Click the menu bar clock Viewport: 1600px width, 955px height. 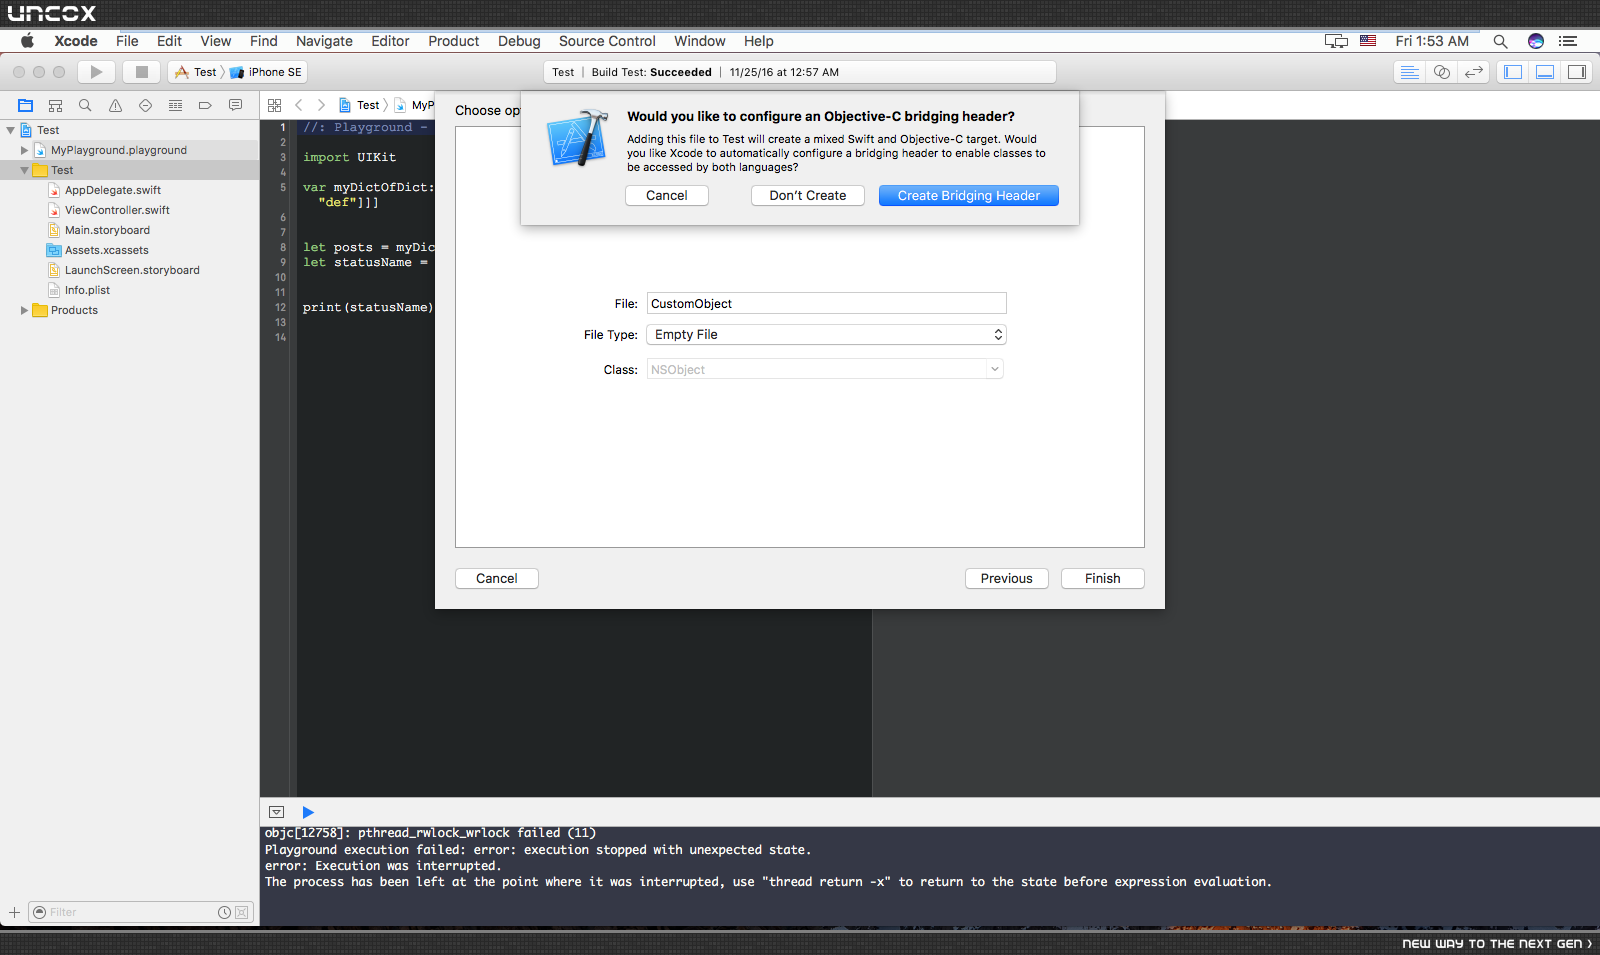pyautogui.click(x=1432, y=41)
